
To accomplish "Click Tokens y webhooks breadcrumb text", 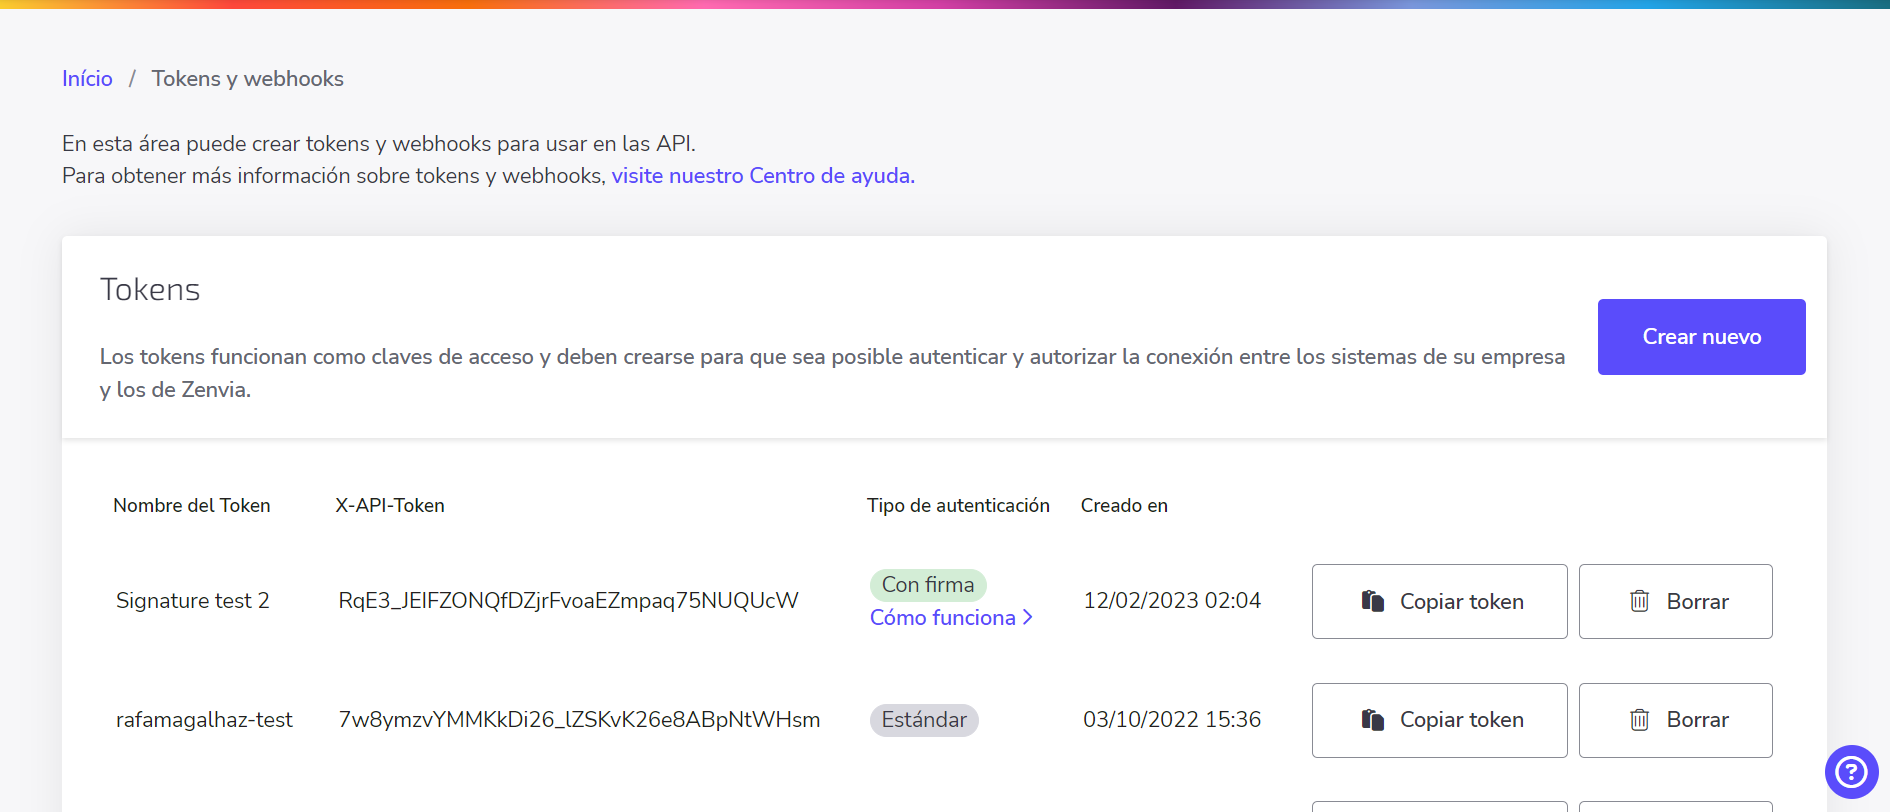I will click(x=247, y=79).
